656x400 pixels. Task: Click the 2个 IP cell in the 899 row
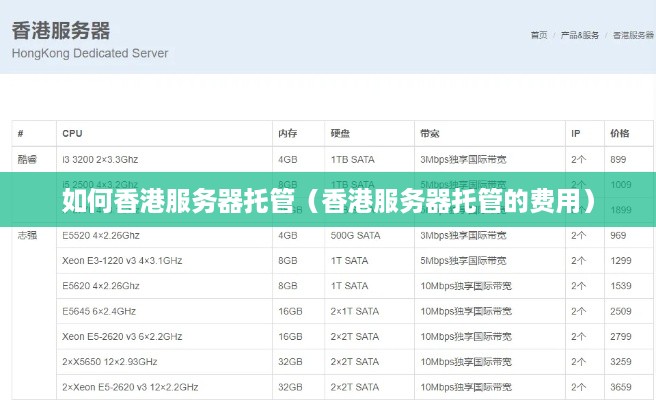[579, 159]
